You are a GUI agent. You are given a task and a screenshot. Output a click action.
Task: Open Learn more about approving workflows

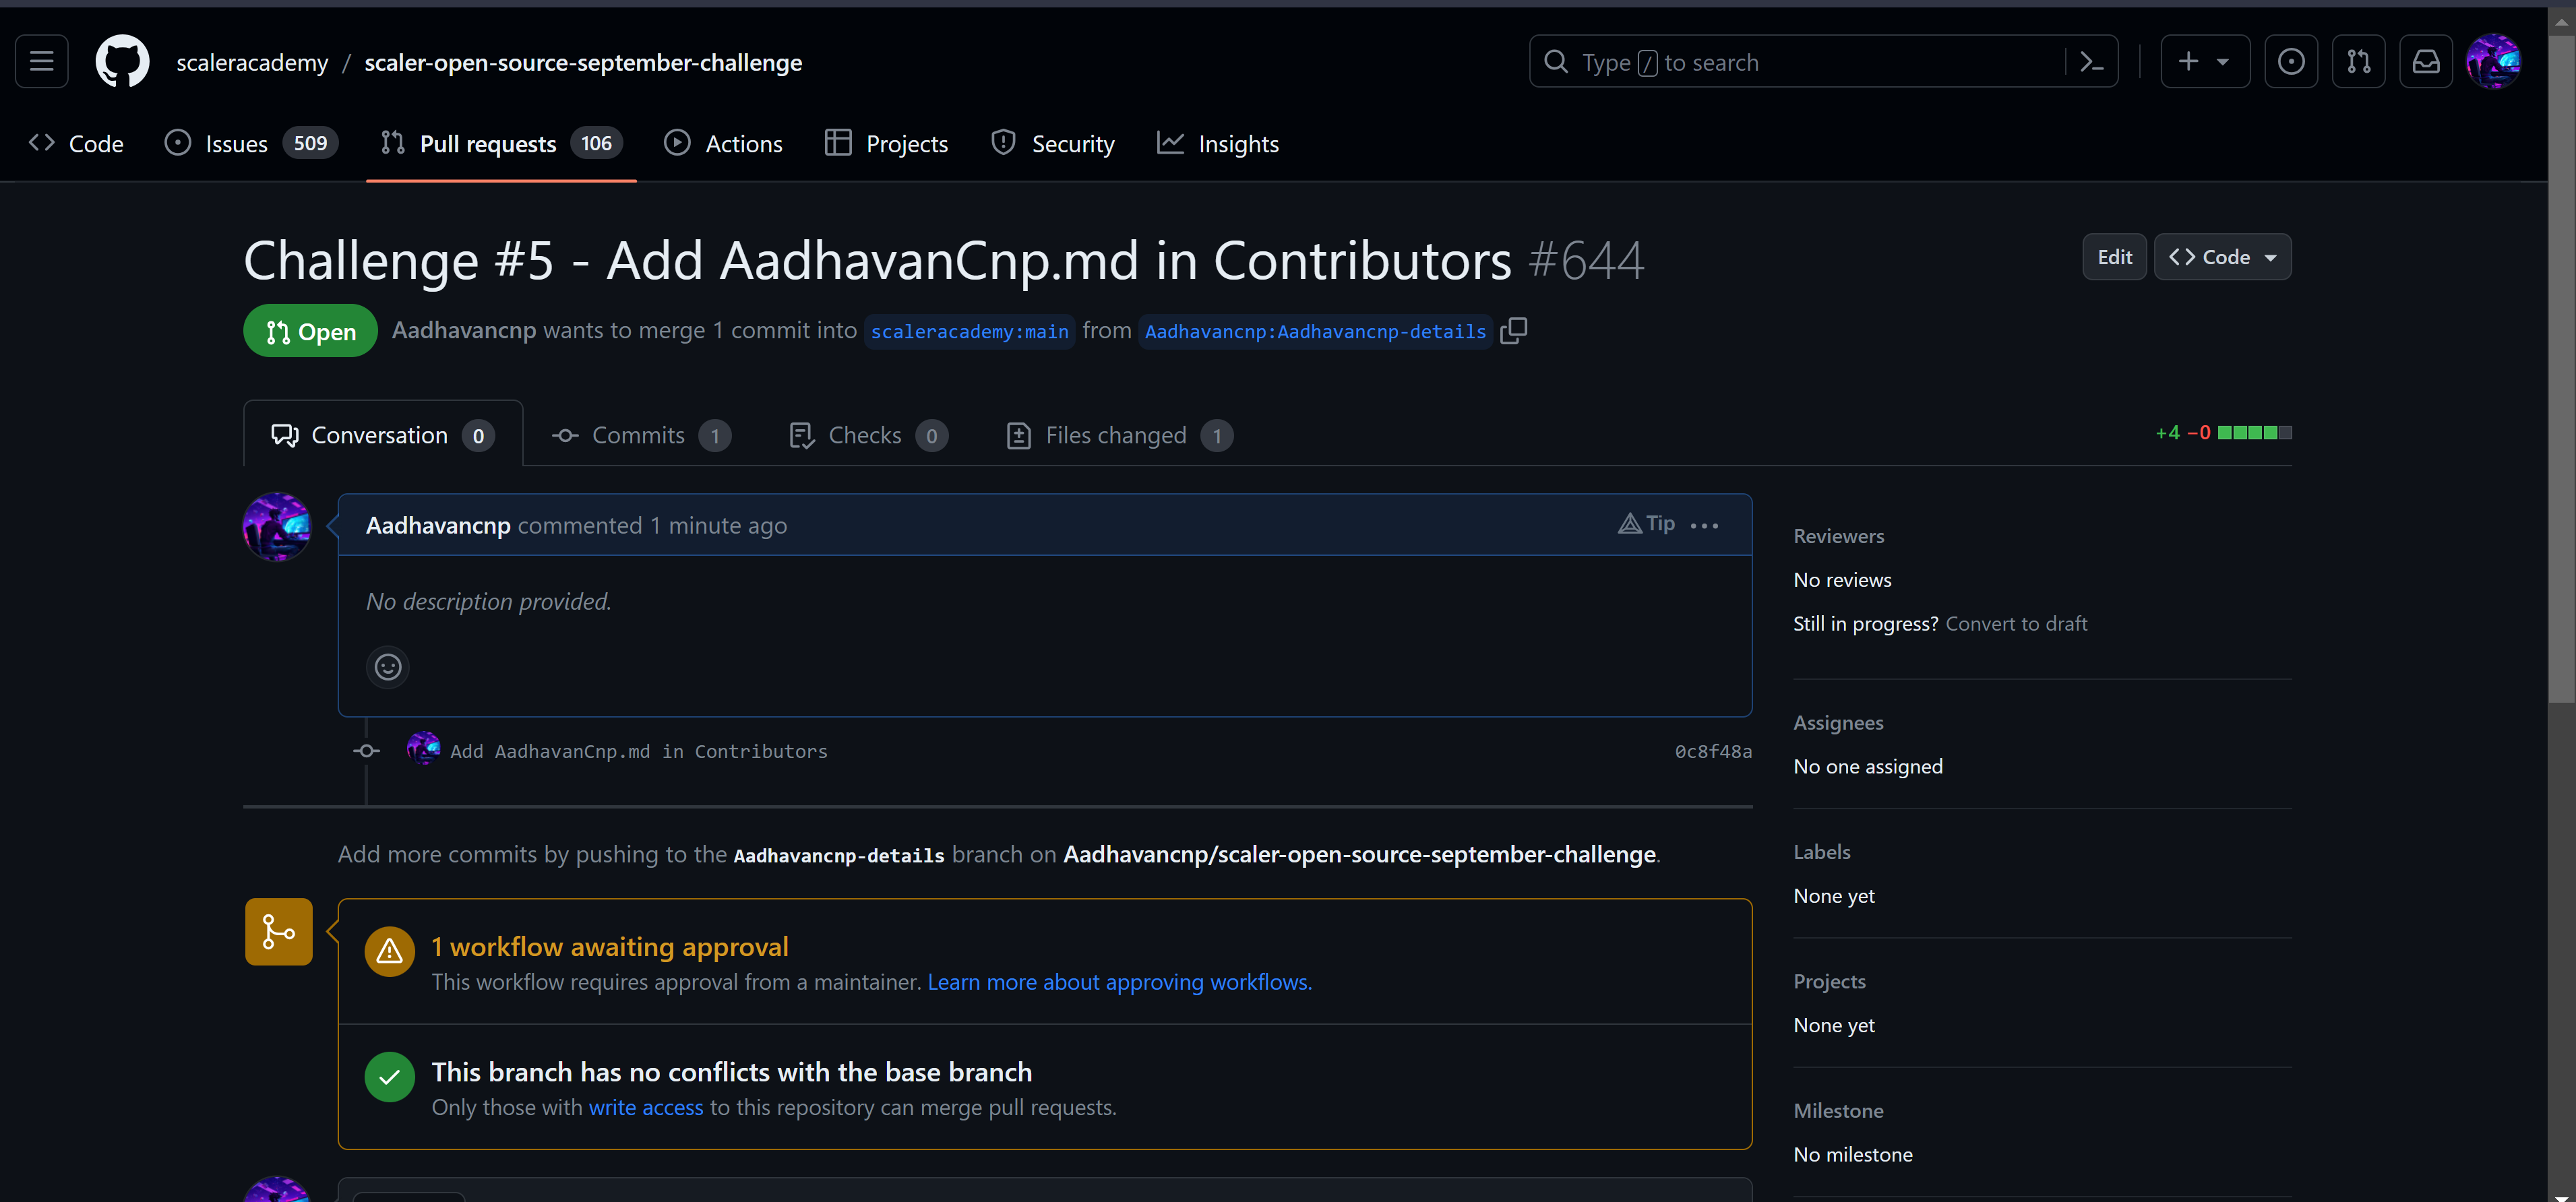[x=1119, y=981]
